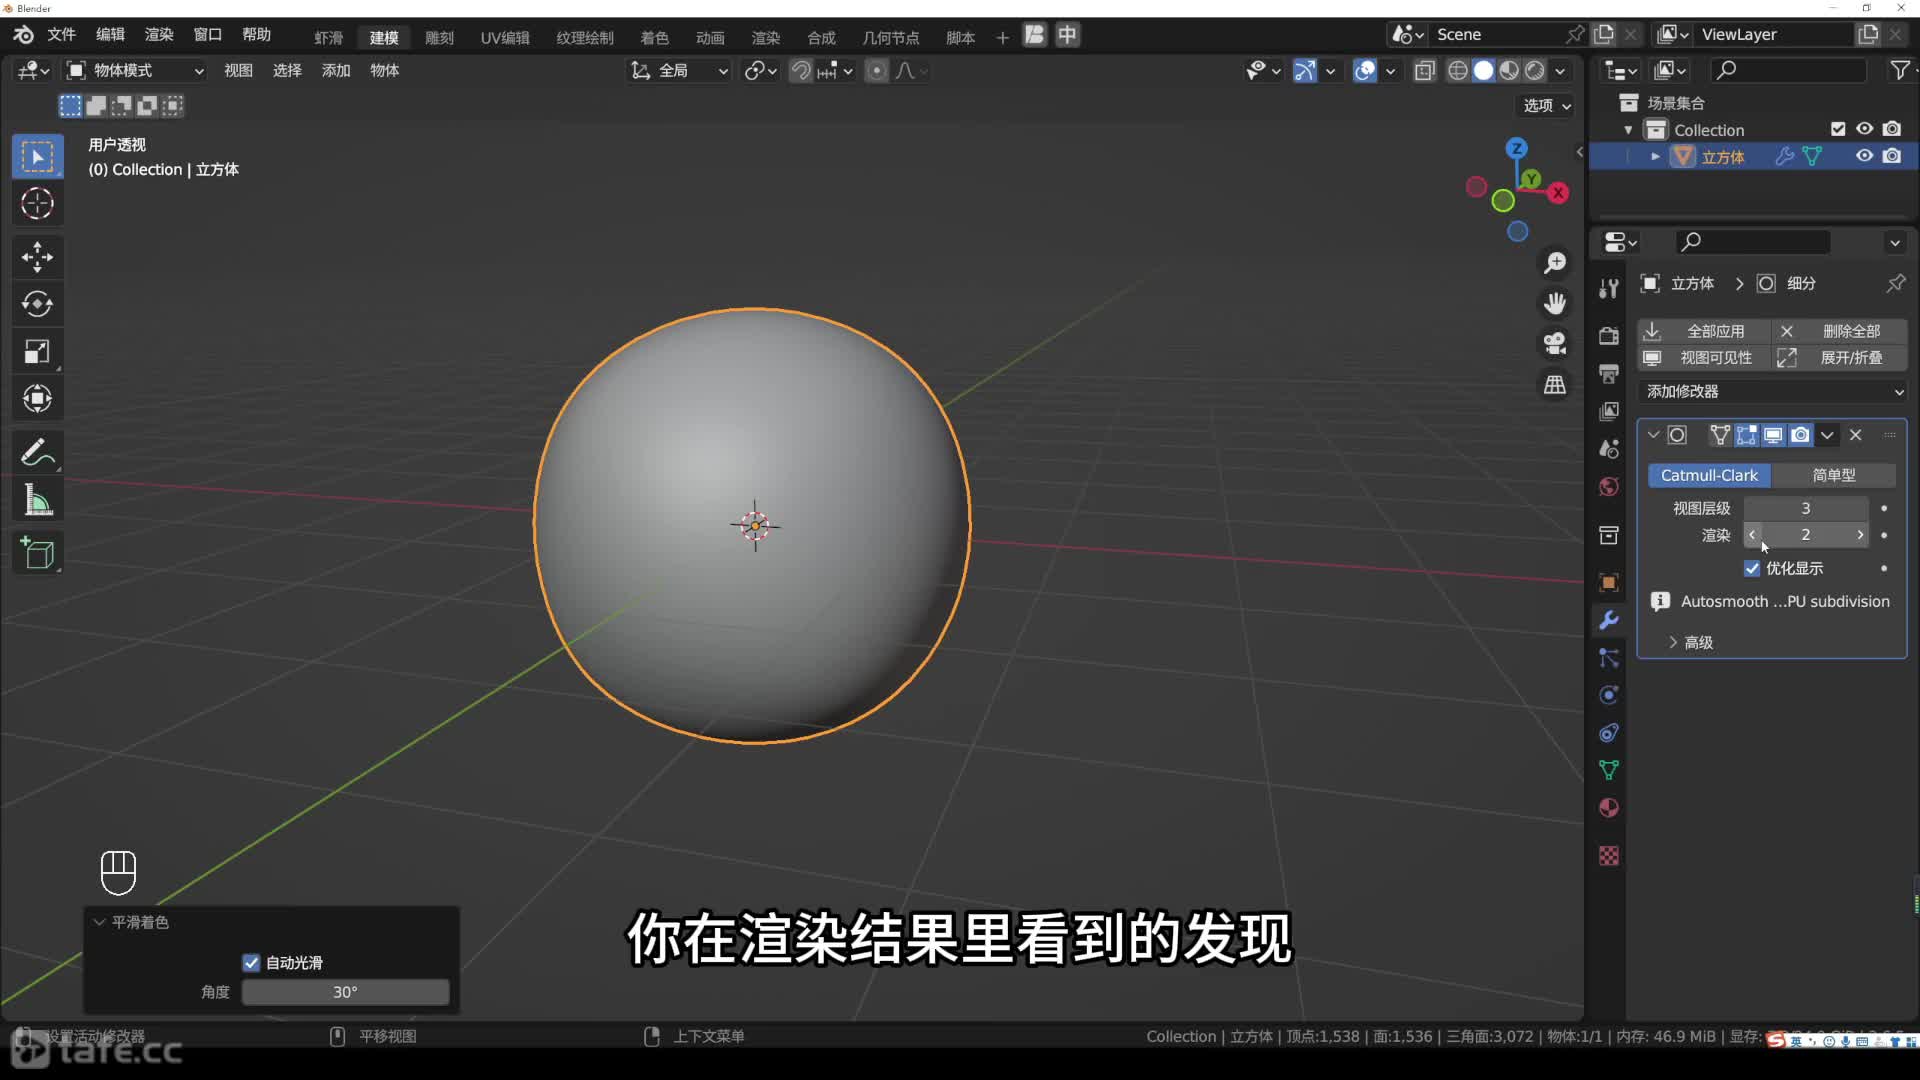
Task: Toggle X-ray display
Action: click(x=1425, y=71)
